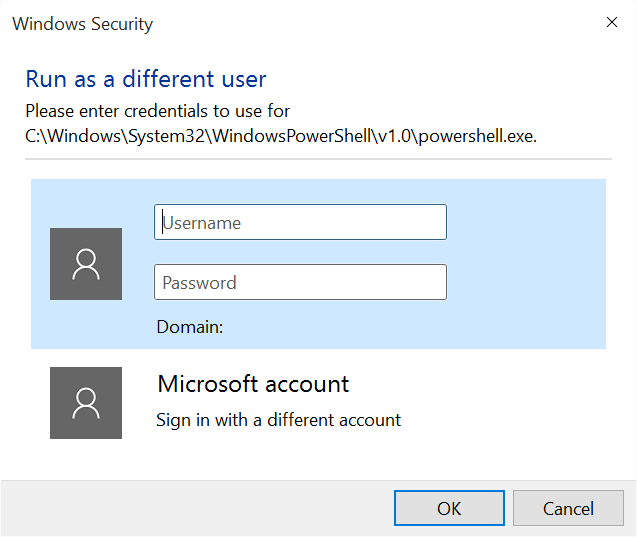Click the Username input field
The width and height of the screenshot is (637, 537).
point(300,222)
